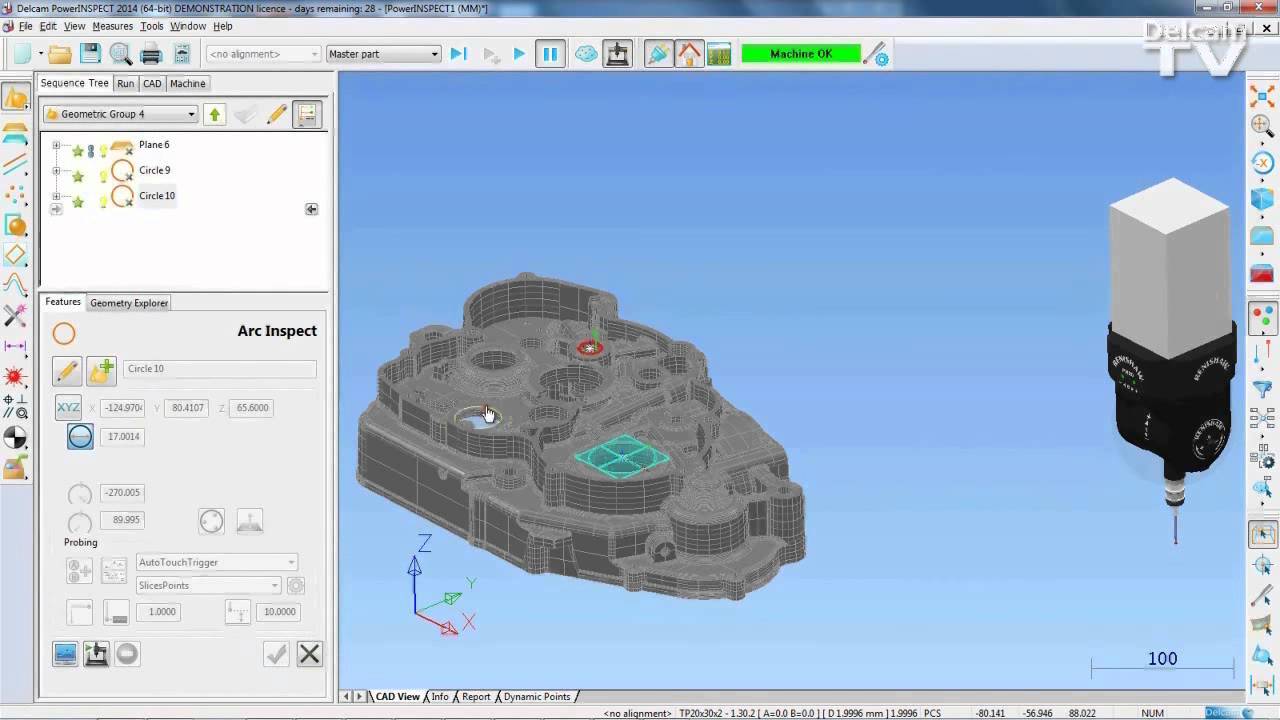Open the Tools menu

[151, 26]
